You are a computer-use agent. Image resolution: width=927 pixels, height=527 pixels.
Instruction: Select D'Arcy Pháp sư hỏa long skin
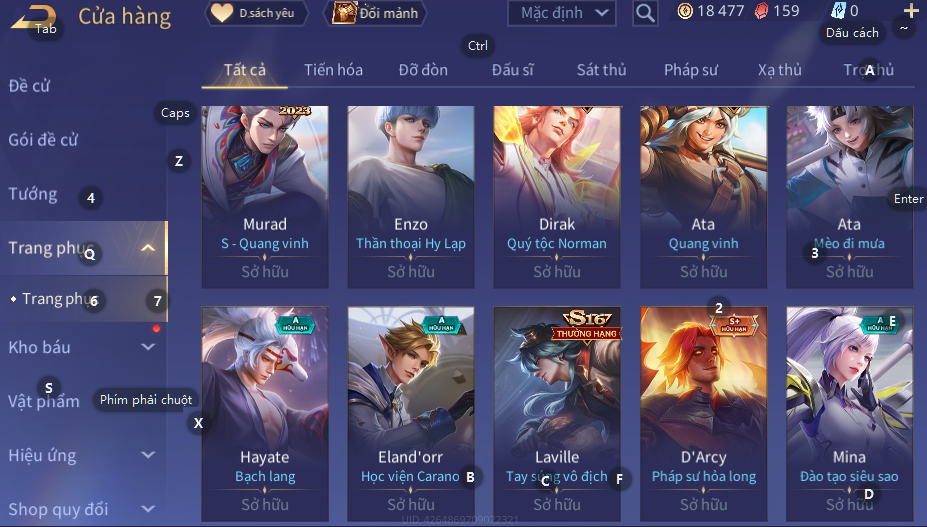pyautogui.click(x=704, y=414)
